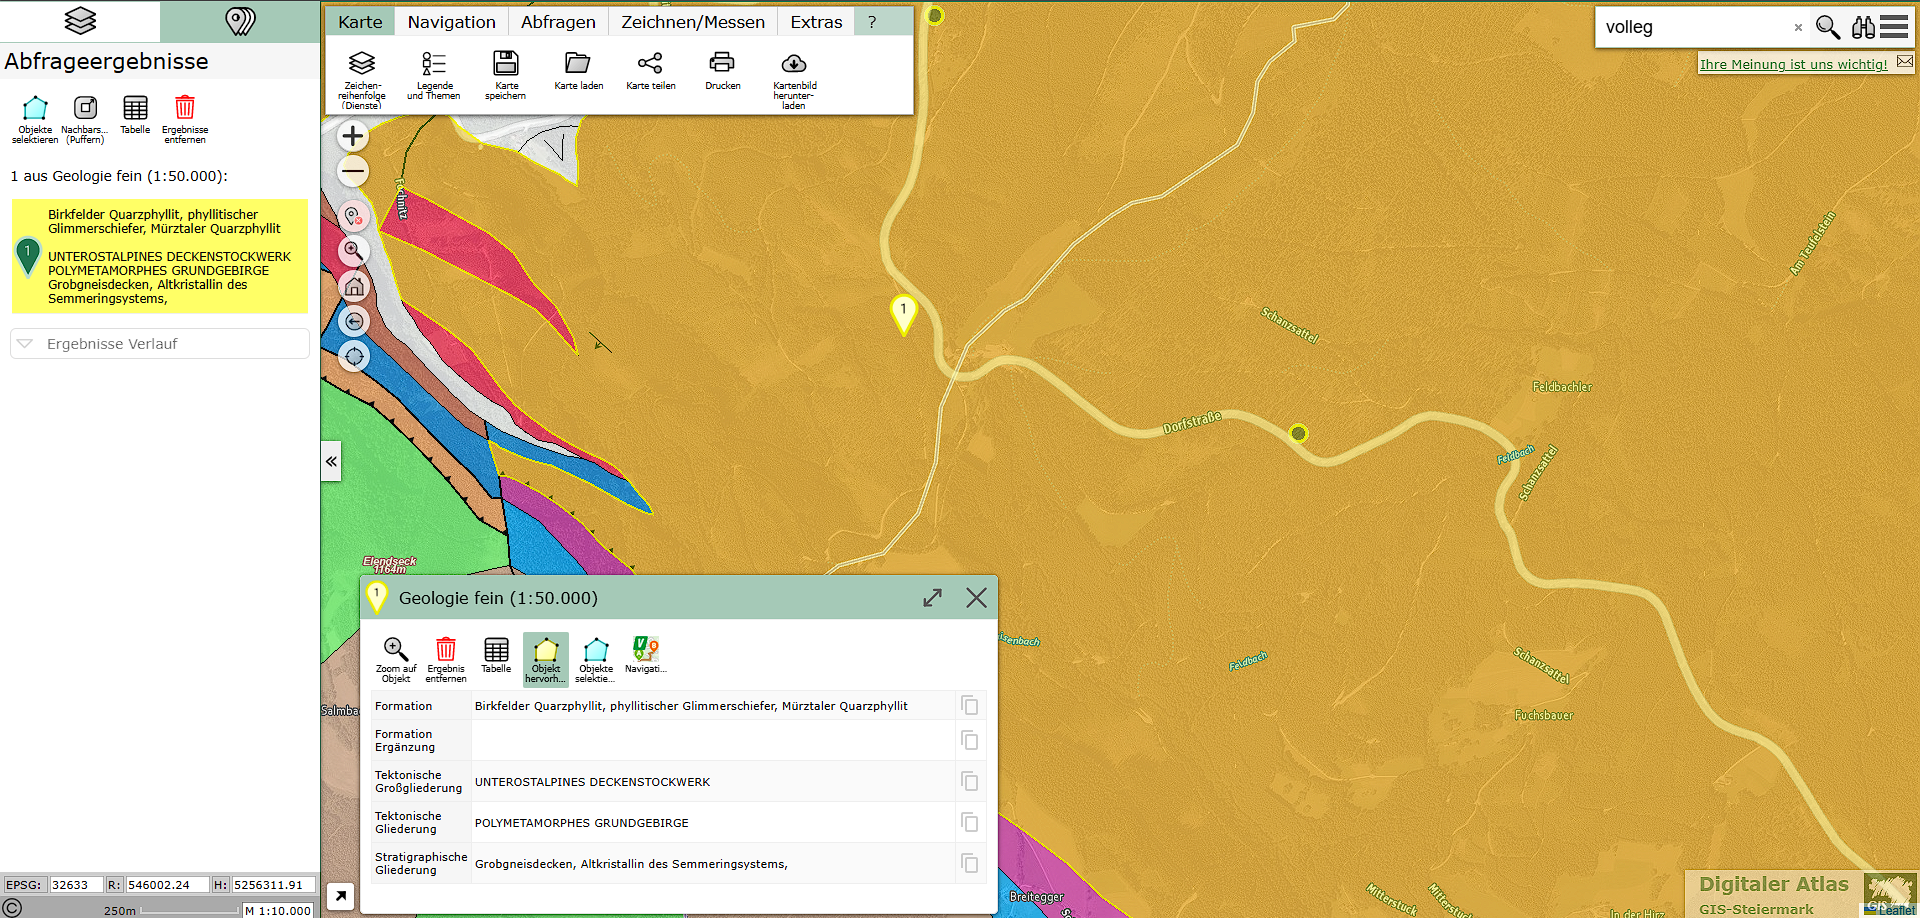The width and height of the screenshot is (1920, 918).
Task: Click Ergebnis entfernen in popup
Action: coord(446,659)
